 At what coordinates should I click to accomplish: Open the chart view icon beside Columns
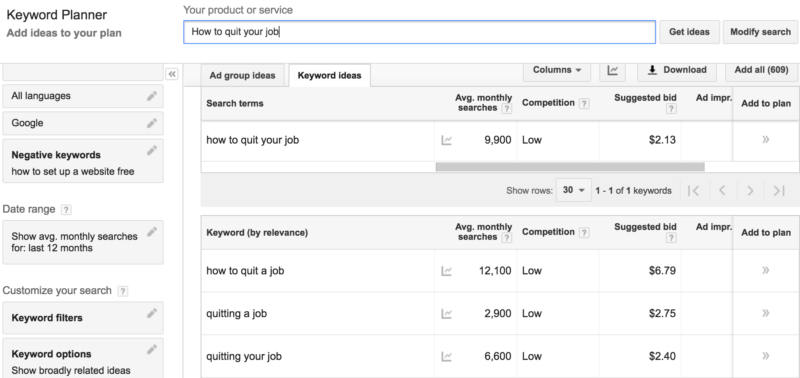pyautogui.click(x=613, y=70)
